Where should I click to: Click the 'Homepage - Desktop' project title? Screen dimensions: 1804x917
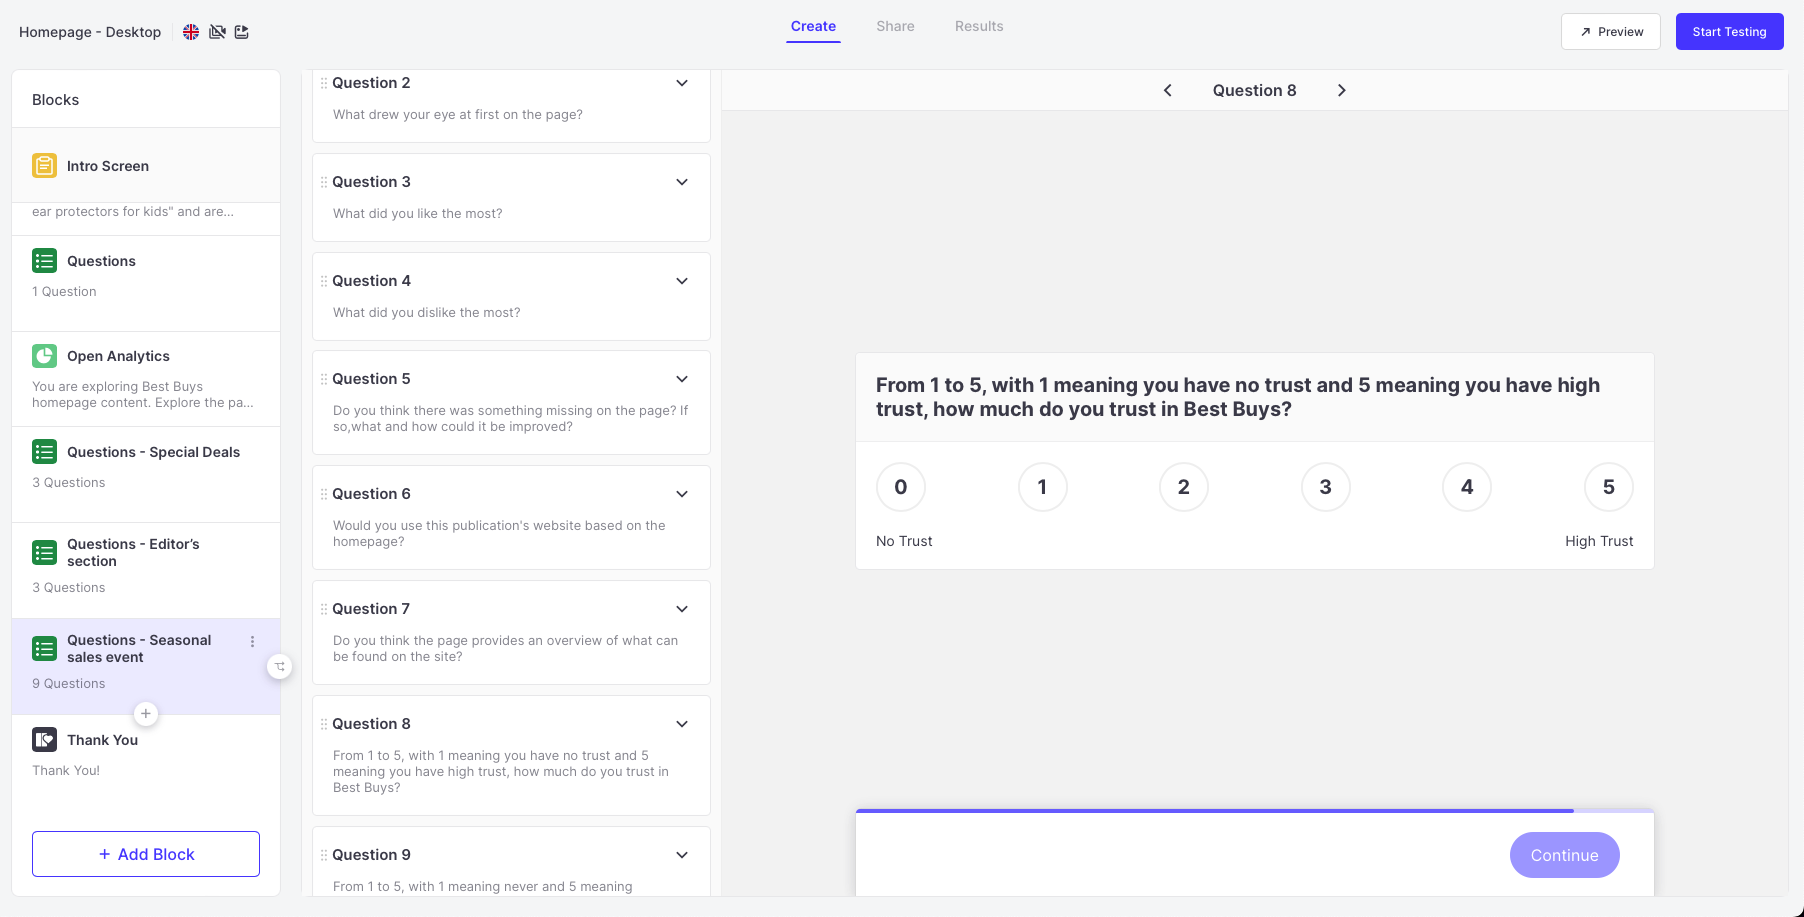[90, 32]
